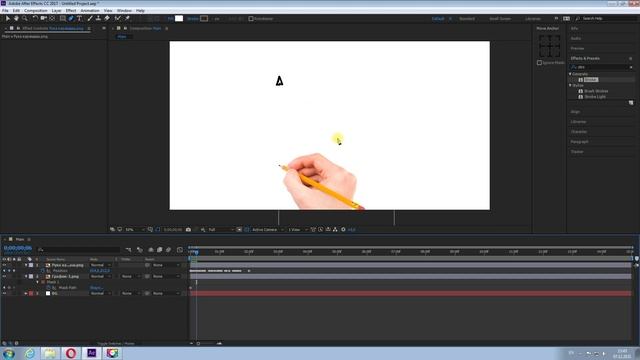
Task: Open the viewer magnification 50% dropdown
Action: coord(134,230)
